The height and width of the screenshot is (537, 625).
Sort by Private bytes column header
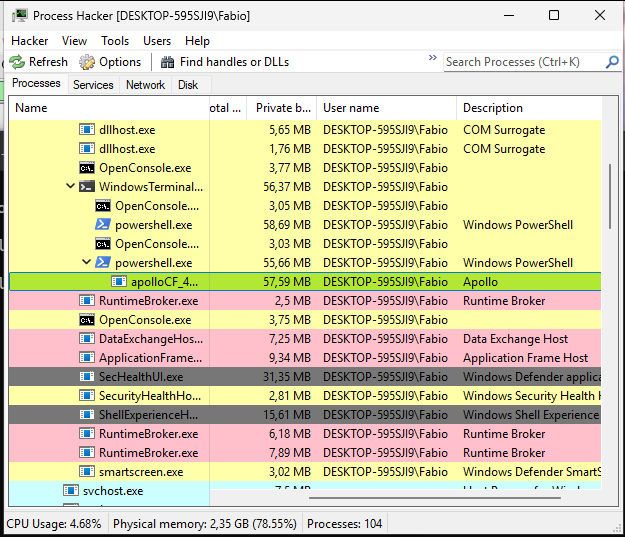[282, 108]
